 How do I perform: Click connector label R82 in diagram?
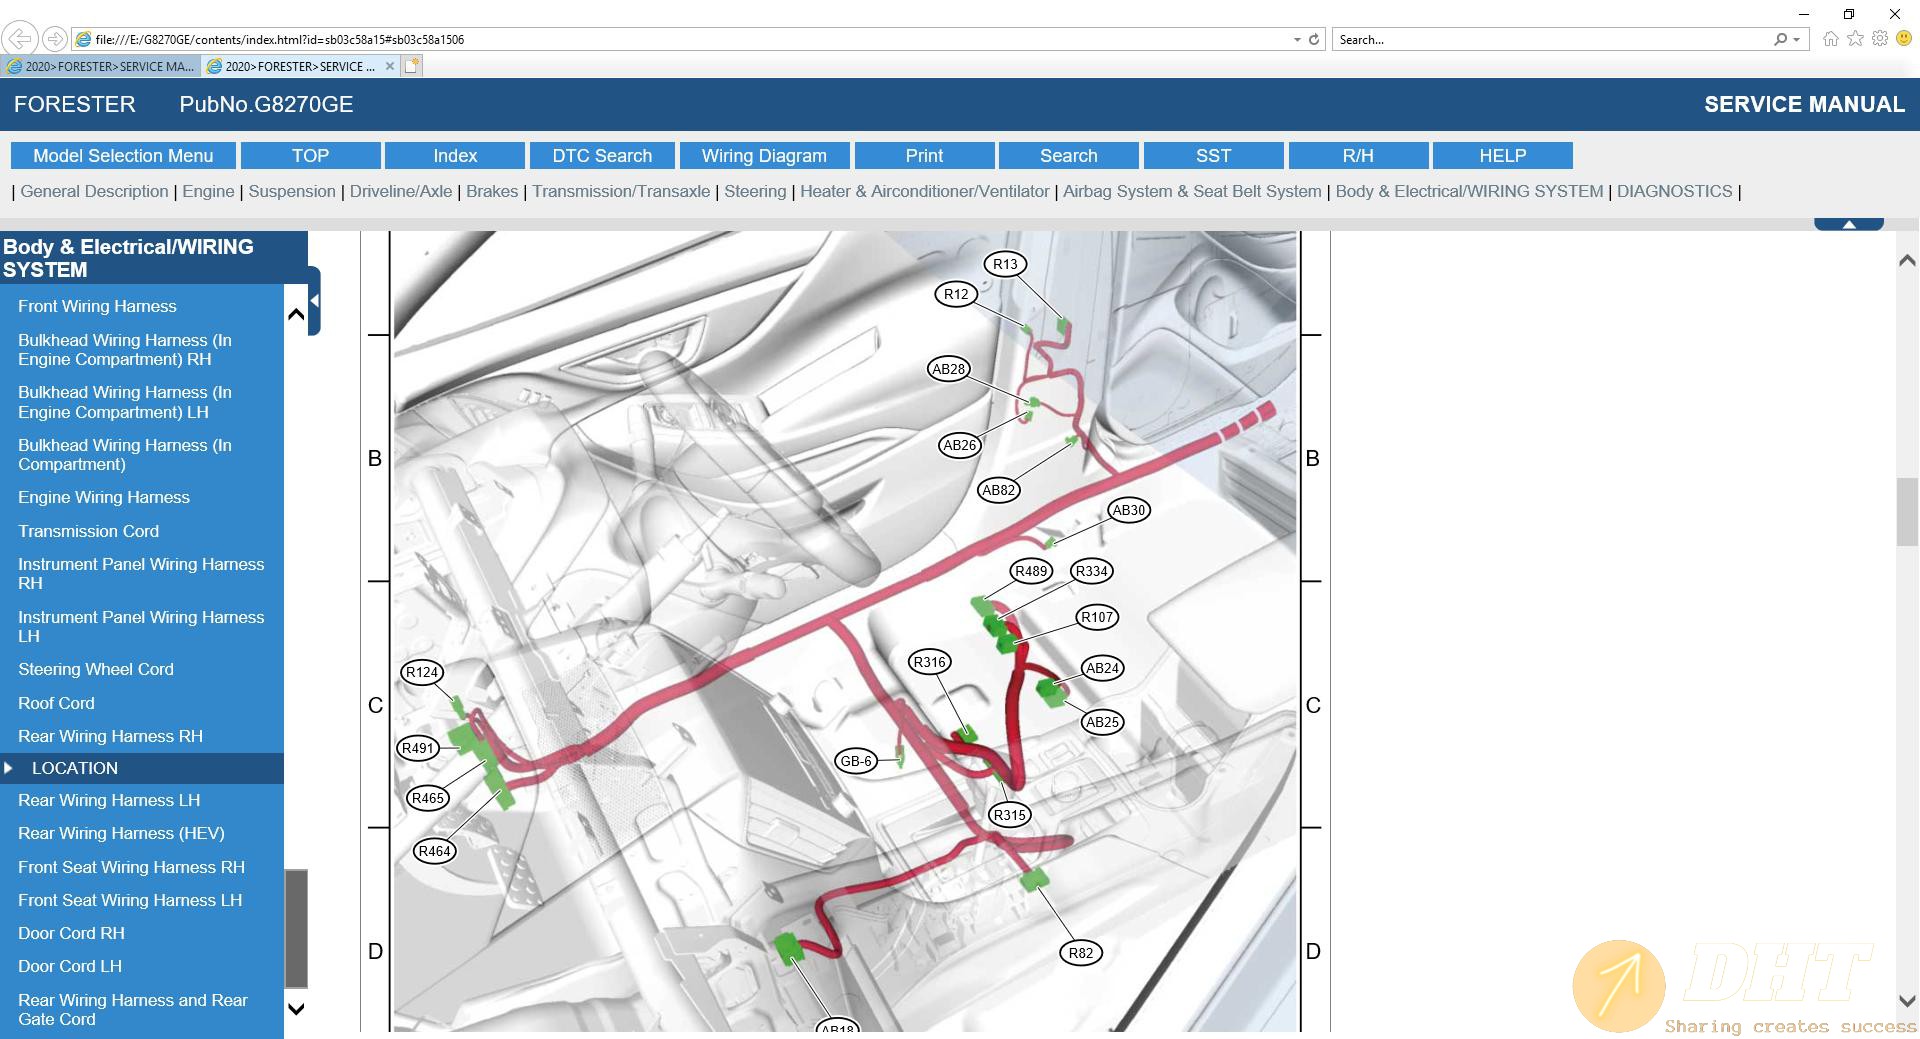coord(1080,953)
